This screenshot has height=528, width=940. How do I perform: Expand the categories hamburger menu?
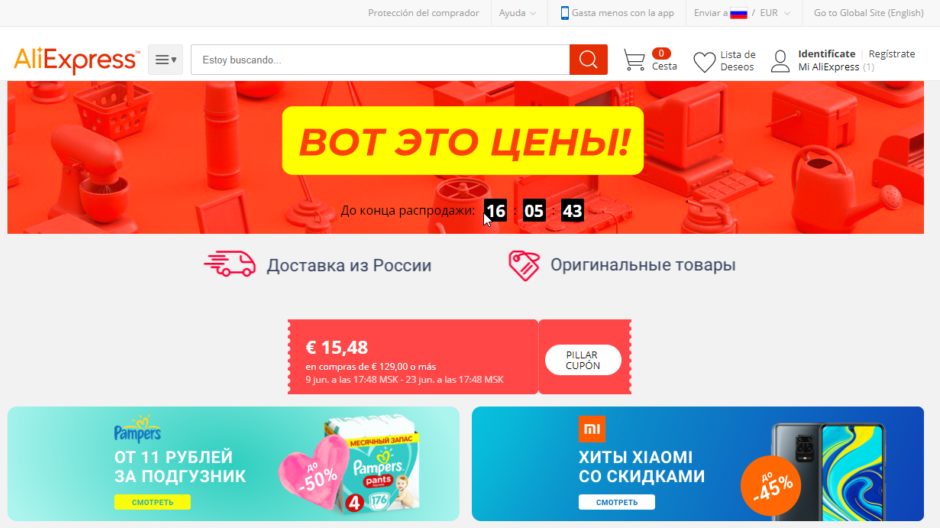pos(165,59)
